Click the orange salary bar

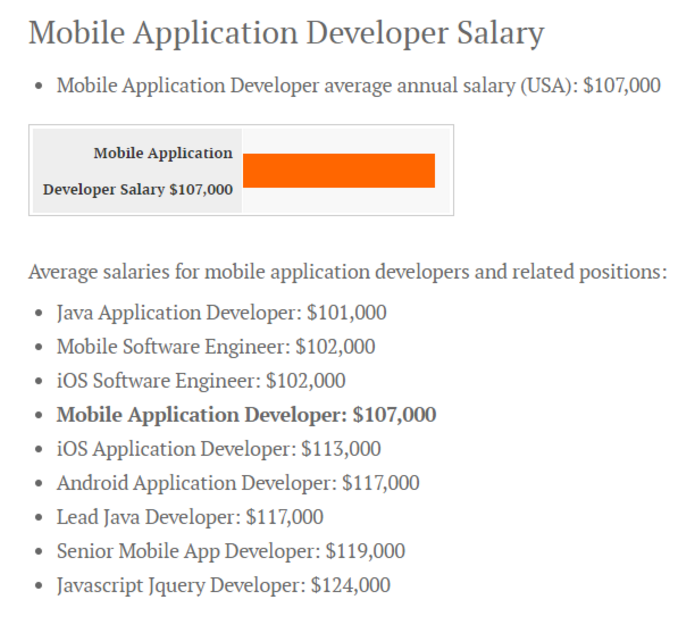pyautogui.click(x=339, y=170)
